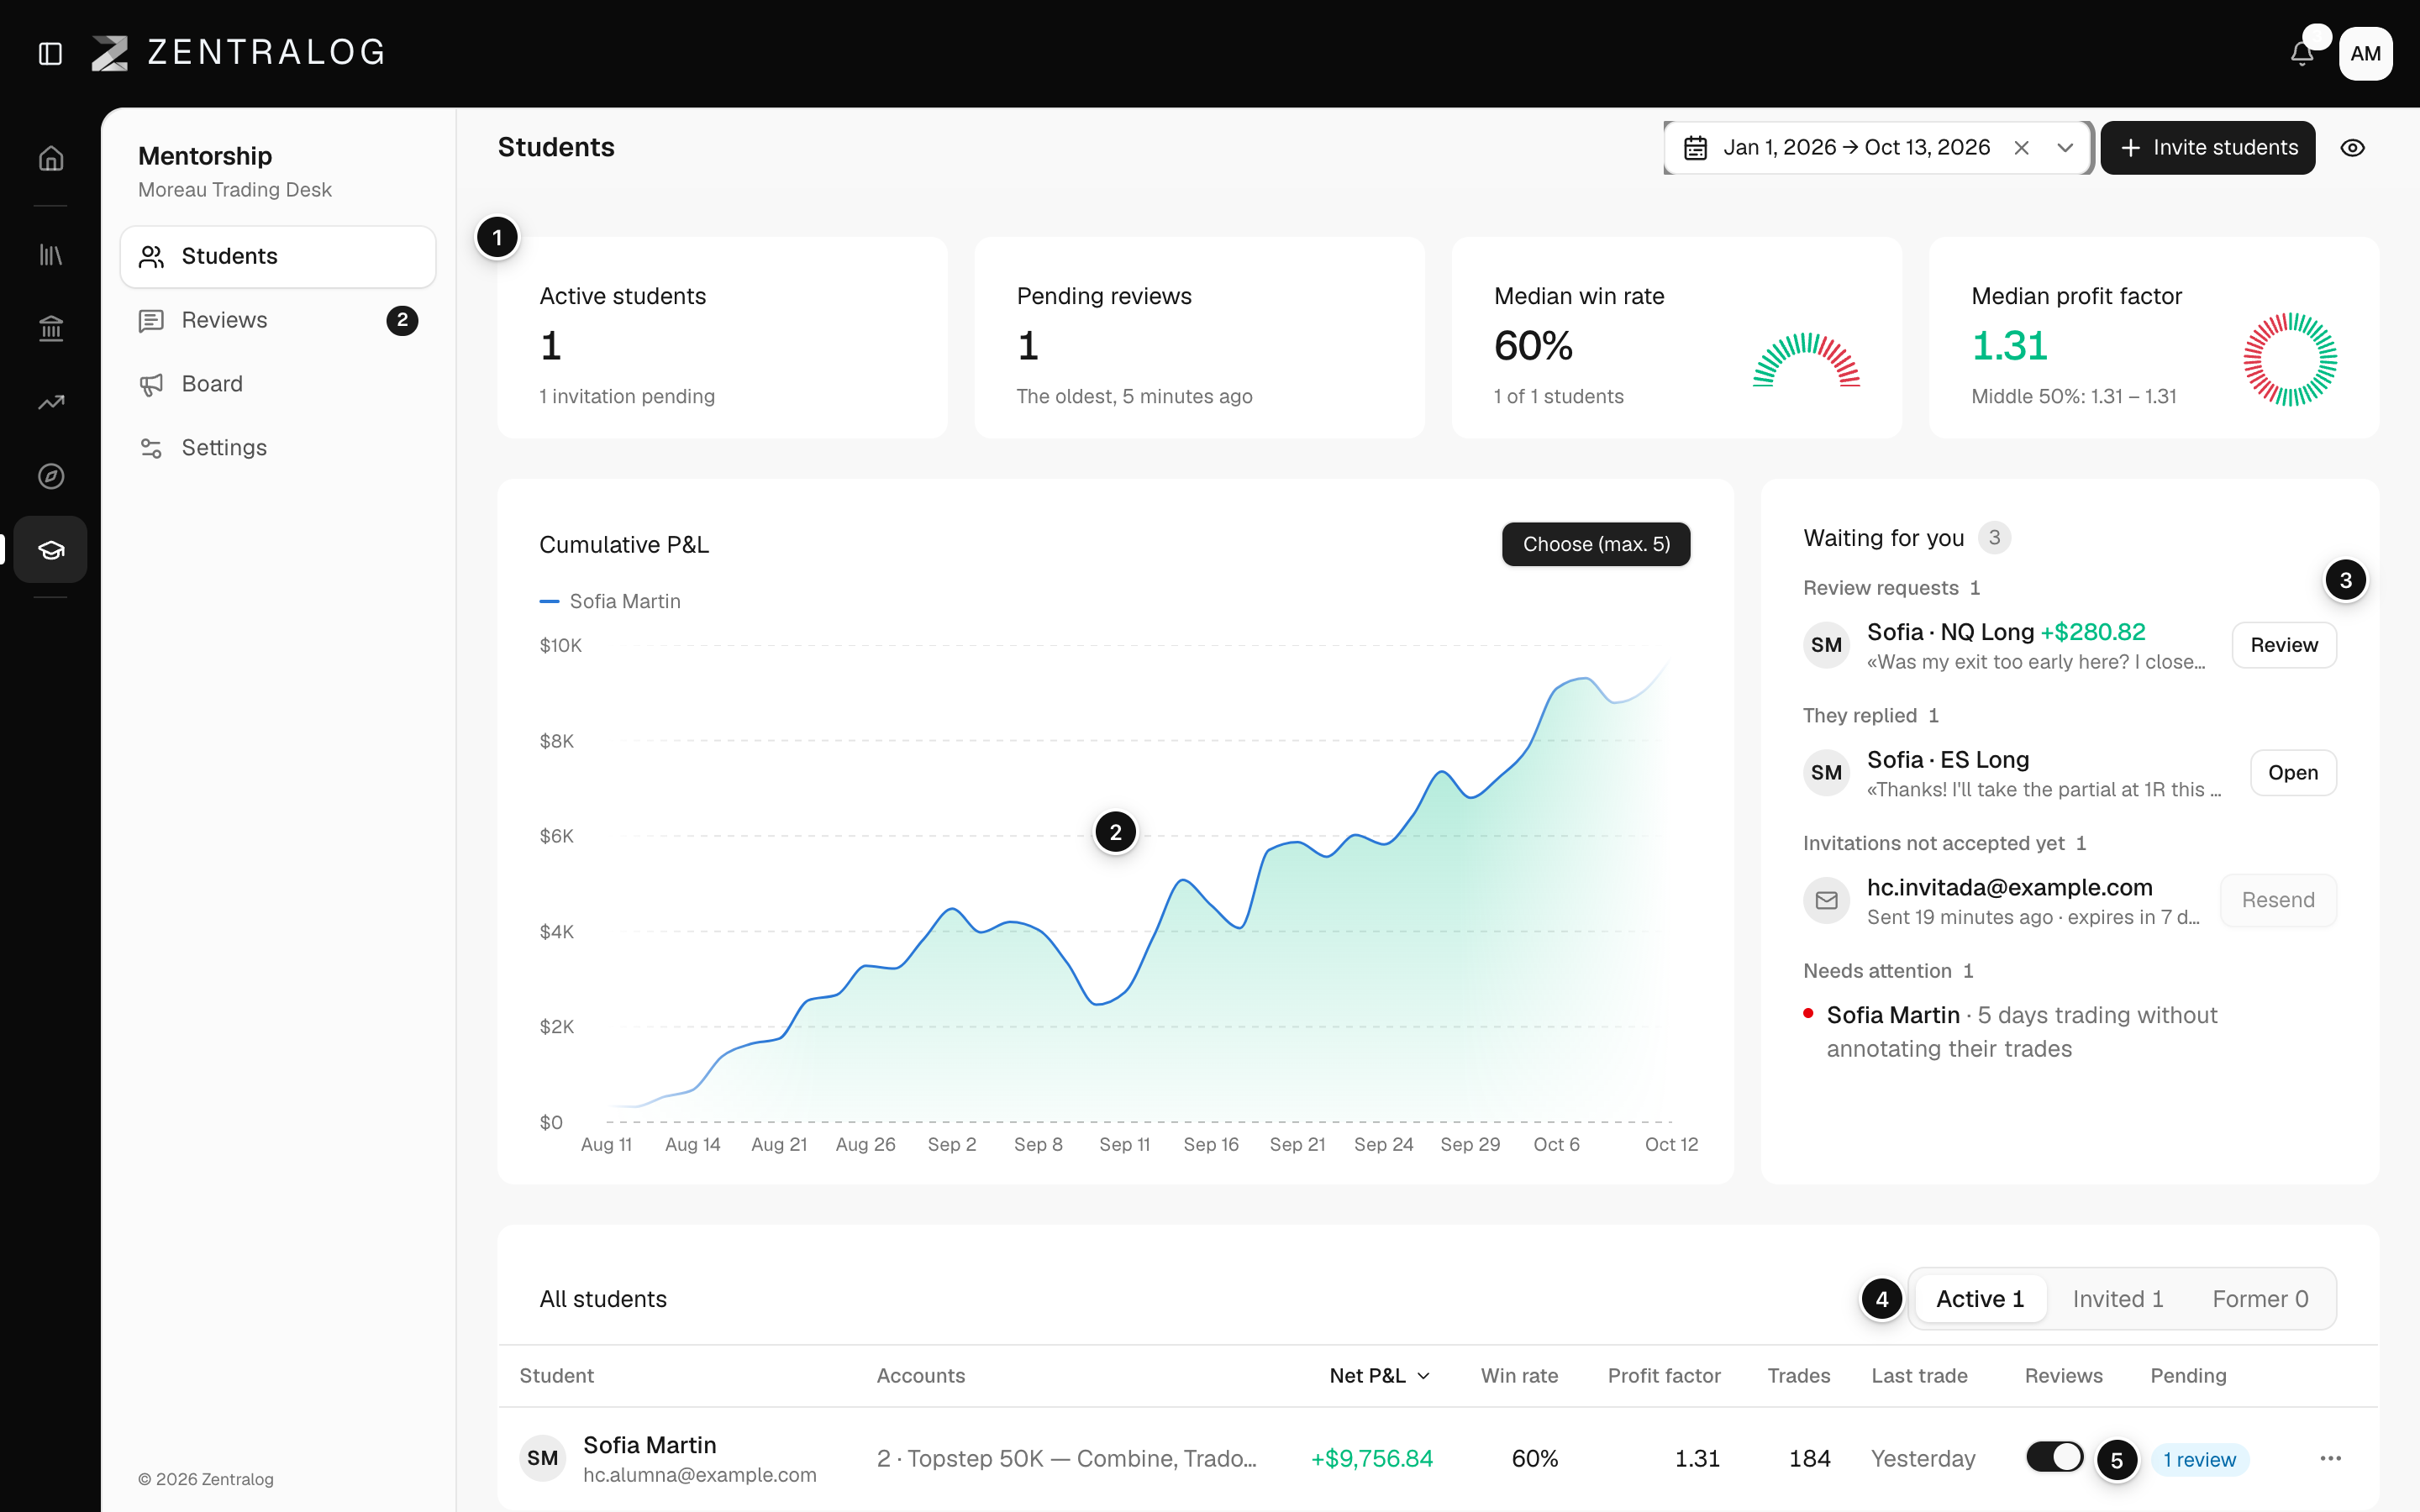The height and width of the screenshot is (1512, 2420).
Task: Toggle Reviews switch for Sofia Martin
Action: click(x=2054, y=1457)
